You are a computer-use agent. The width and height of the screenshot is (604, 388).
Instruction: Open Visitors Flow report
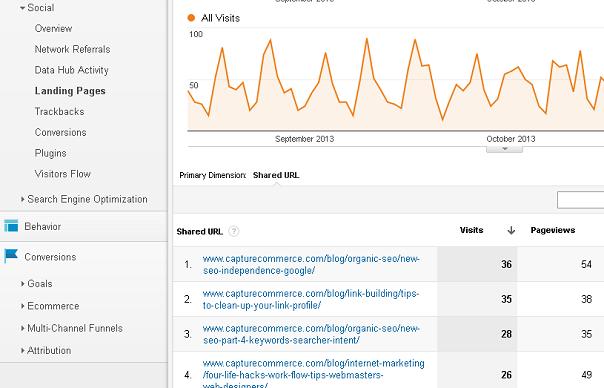click(x=63, y=174)
